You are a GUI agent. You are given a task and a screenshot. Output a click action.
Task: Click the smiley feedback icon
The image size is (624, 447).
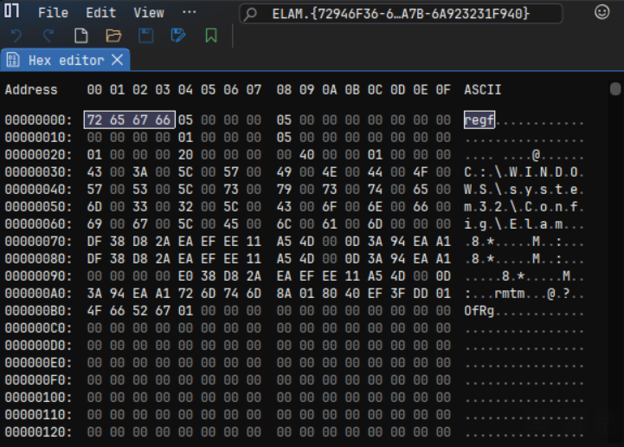click(x=602, y=12)
